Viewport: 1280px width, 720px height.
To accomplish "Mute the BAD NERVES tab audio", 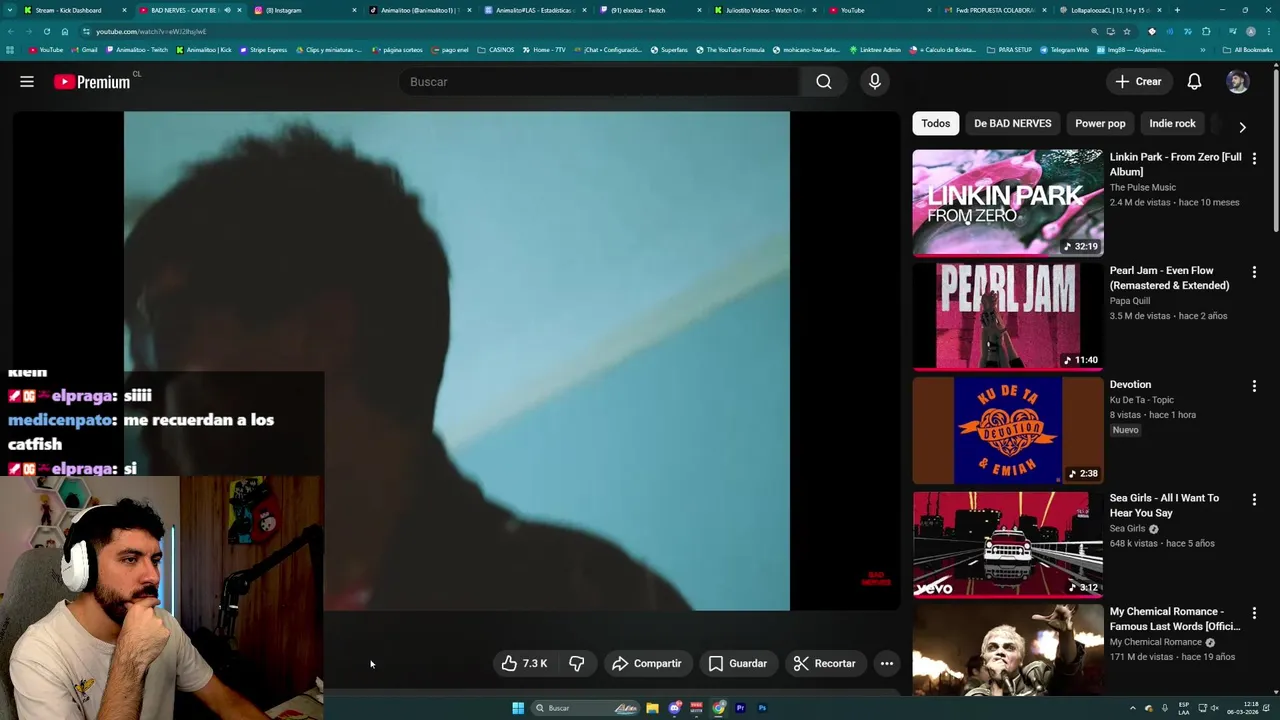I will coord(227,10).
